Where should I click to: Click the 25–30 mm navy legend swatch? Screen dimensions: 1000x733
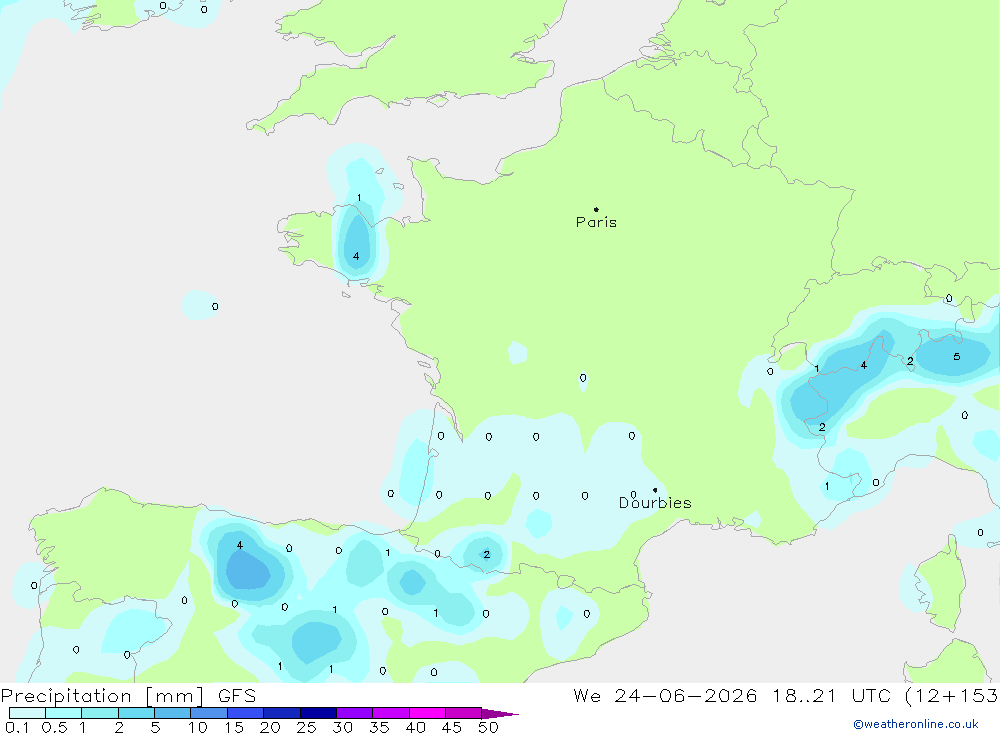[x=318, y=713]
